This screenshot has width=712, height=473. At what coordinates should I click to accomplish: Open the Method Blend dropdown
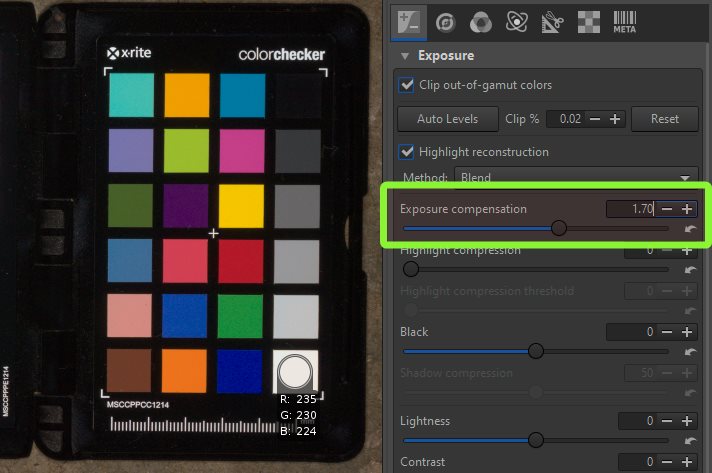576,177
